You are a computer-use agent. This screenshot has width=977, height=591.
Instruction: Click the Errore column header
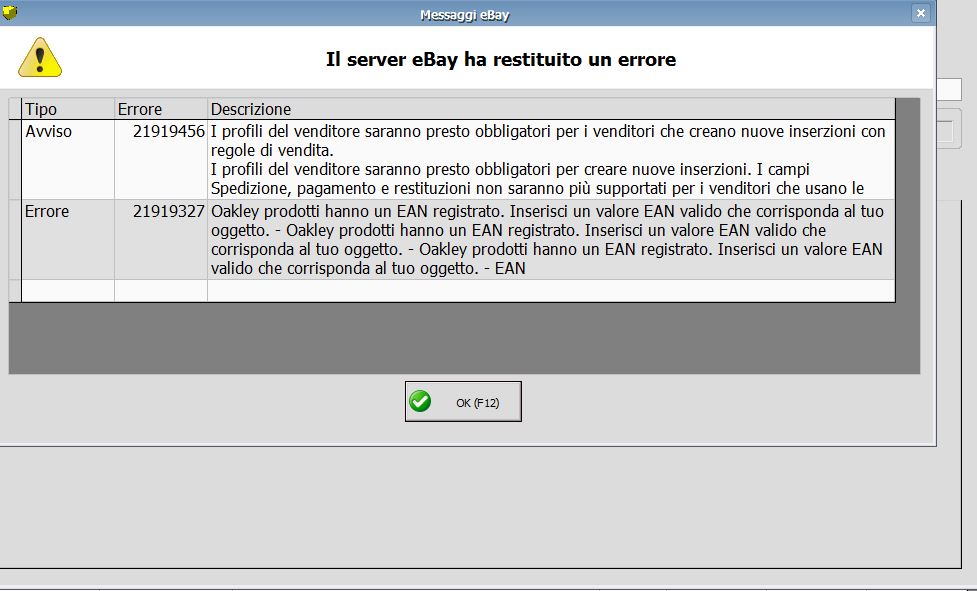pyautogui.click(x=161, y=109)
